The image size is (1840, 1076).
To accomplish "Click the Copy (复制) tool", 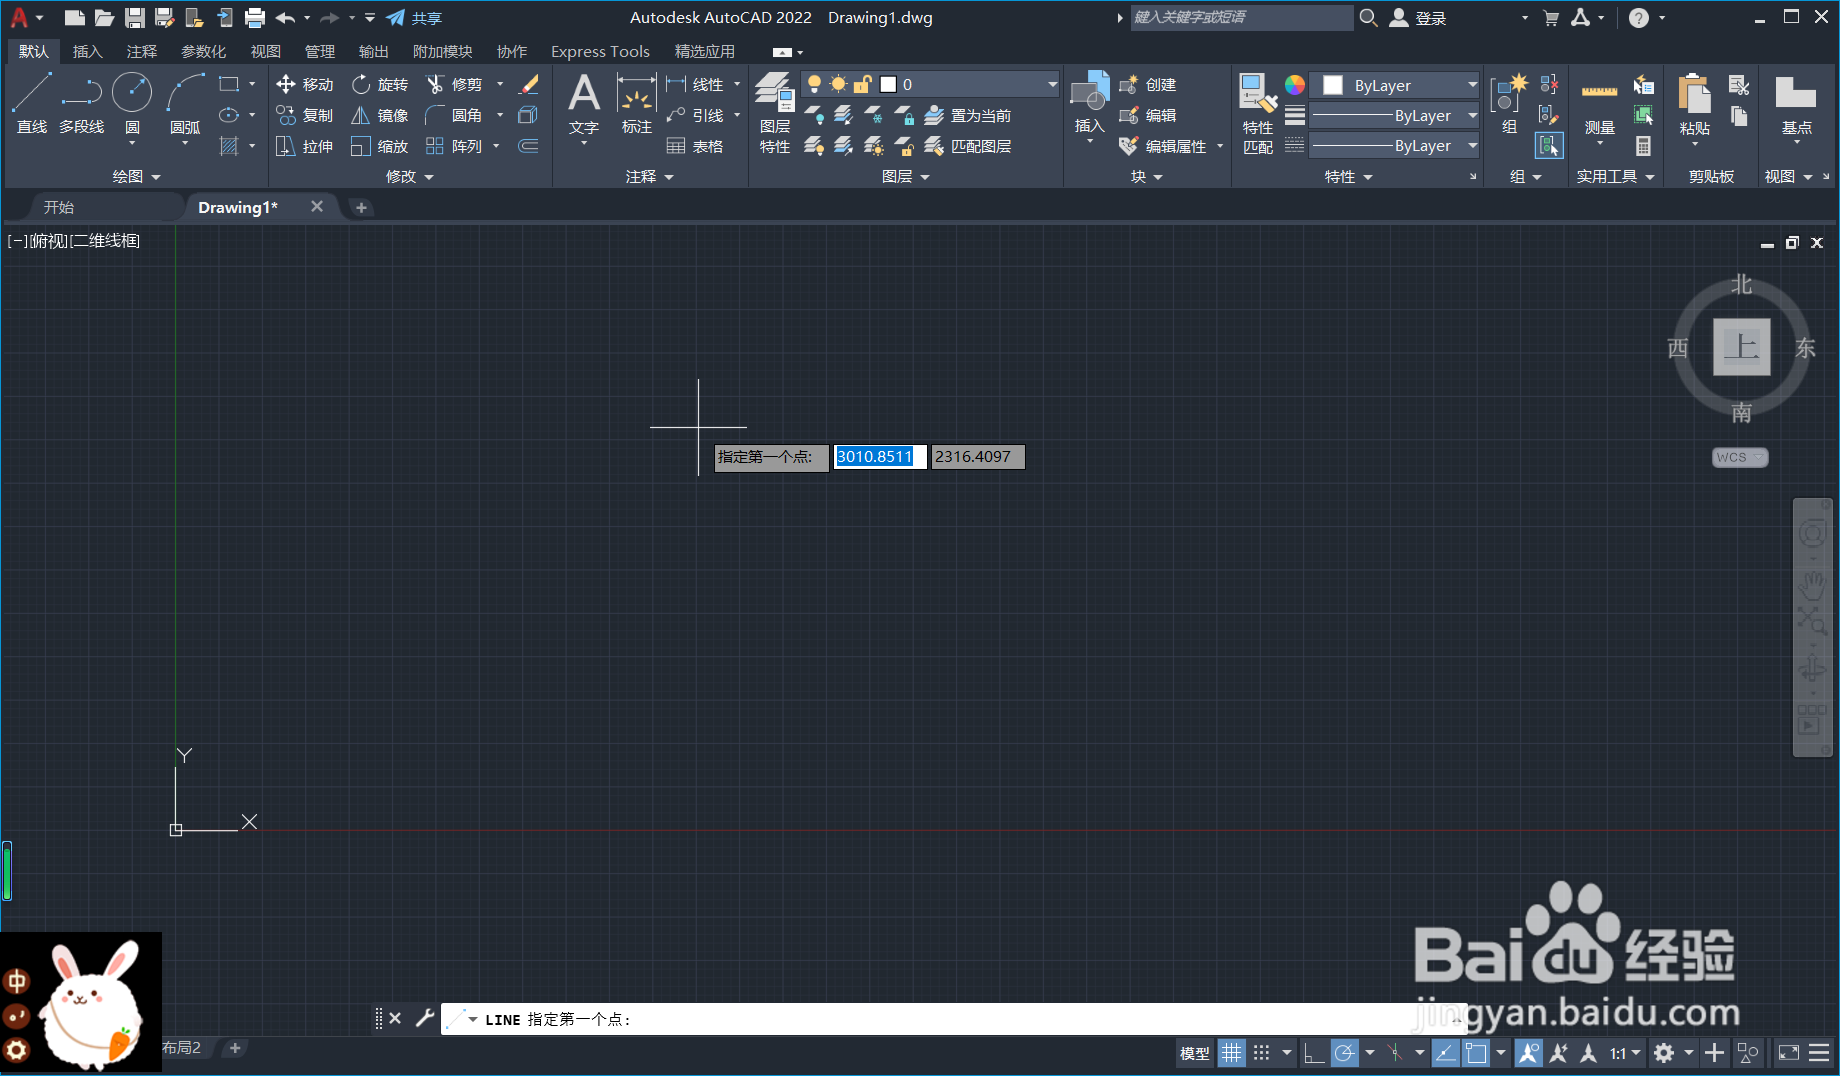I will (305, 116).
